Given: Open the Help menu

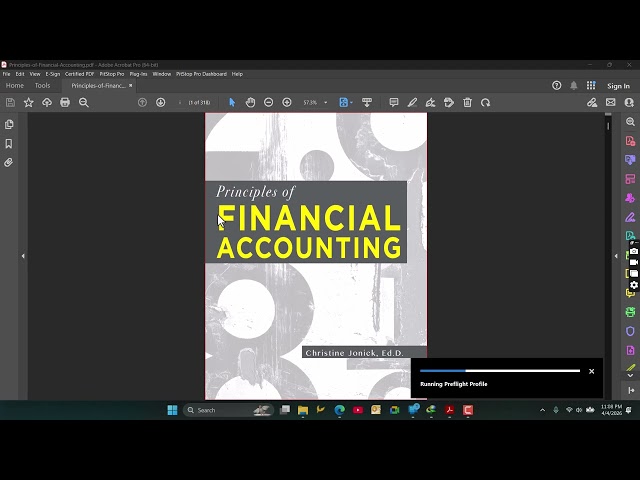Looking at the screenshot, I should coord(237,74).
